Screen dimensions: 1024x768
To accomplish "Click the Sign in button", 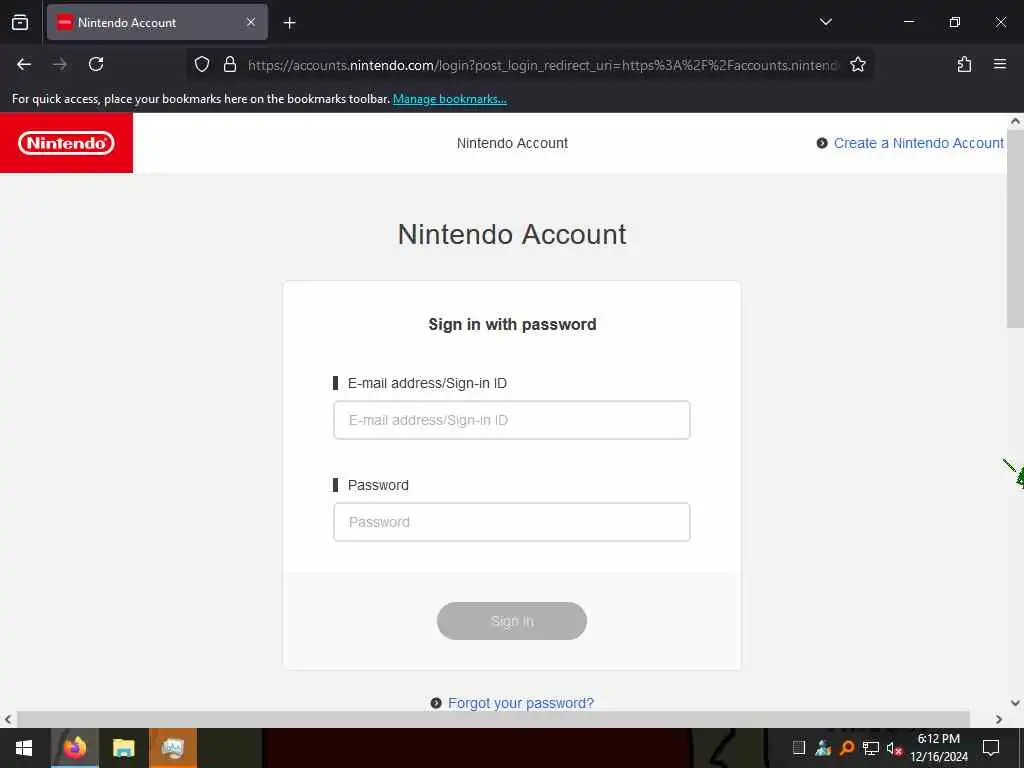I will click(x=511, y=621).
